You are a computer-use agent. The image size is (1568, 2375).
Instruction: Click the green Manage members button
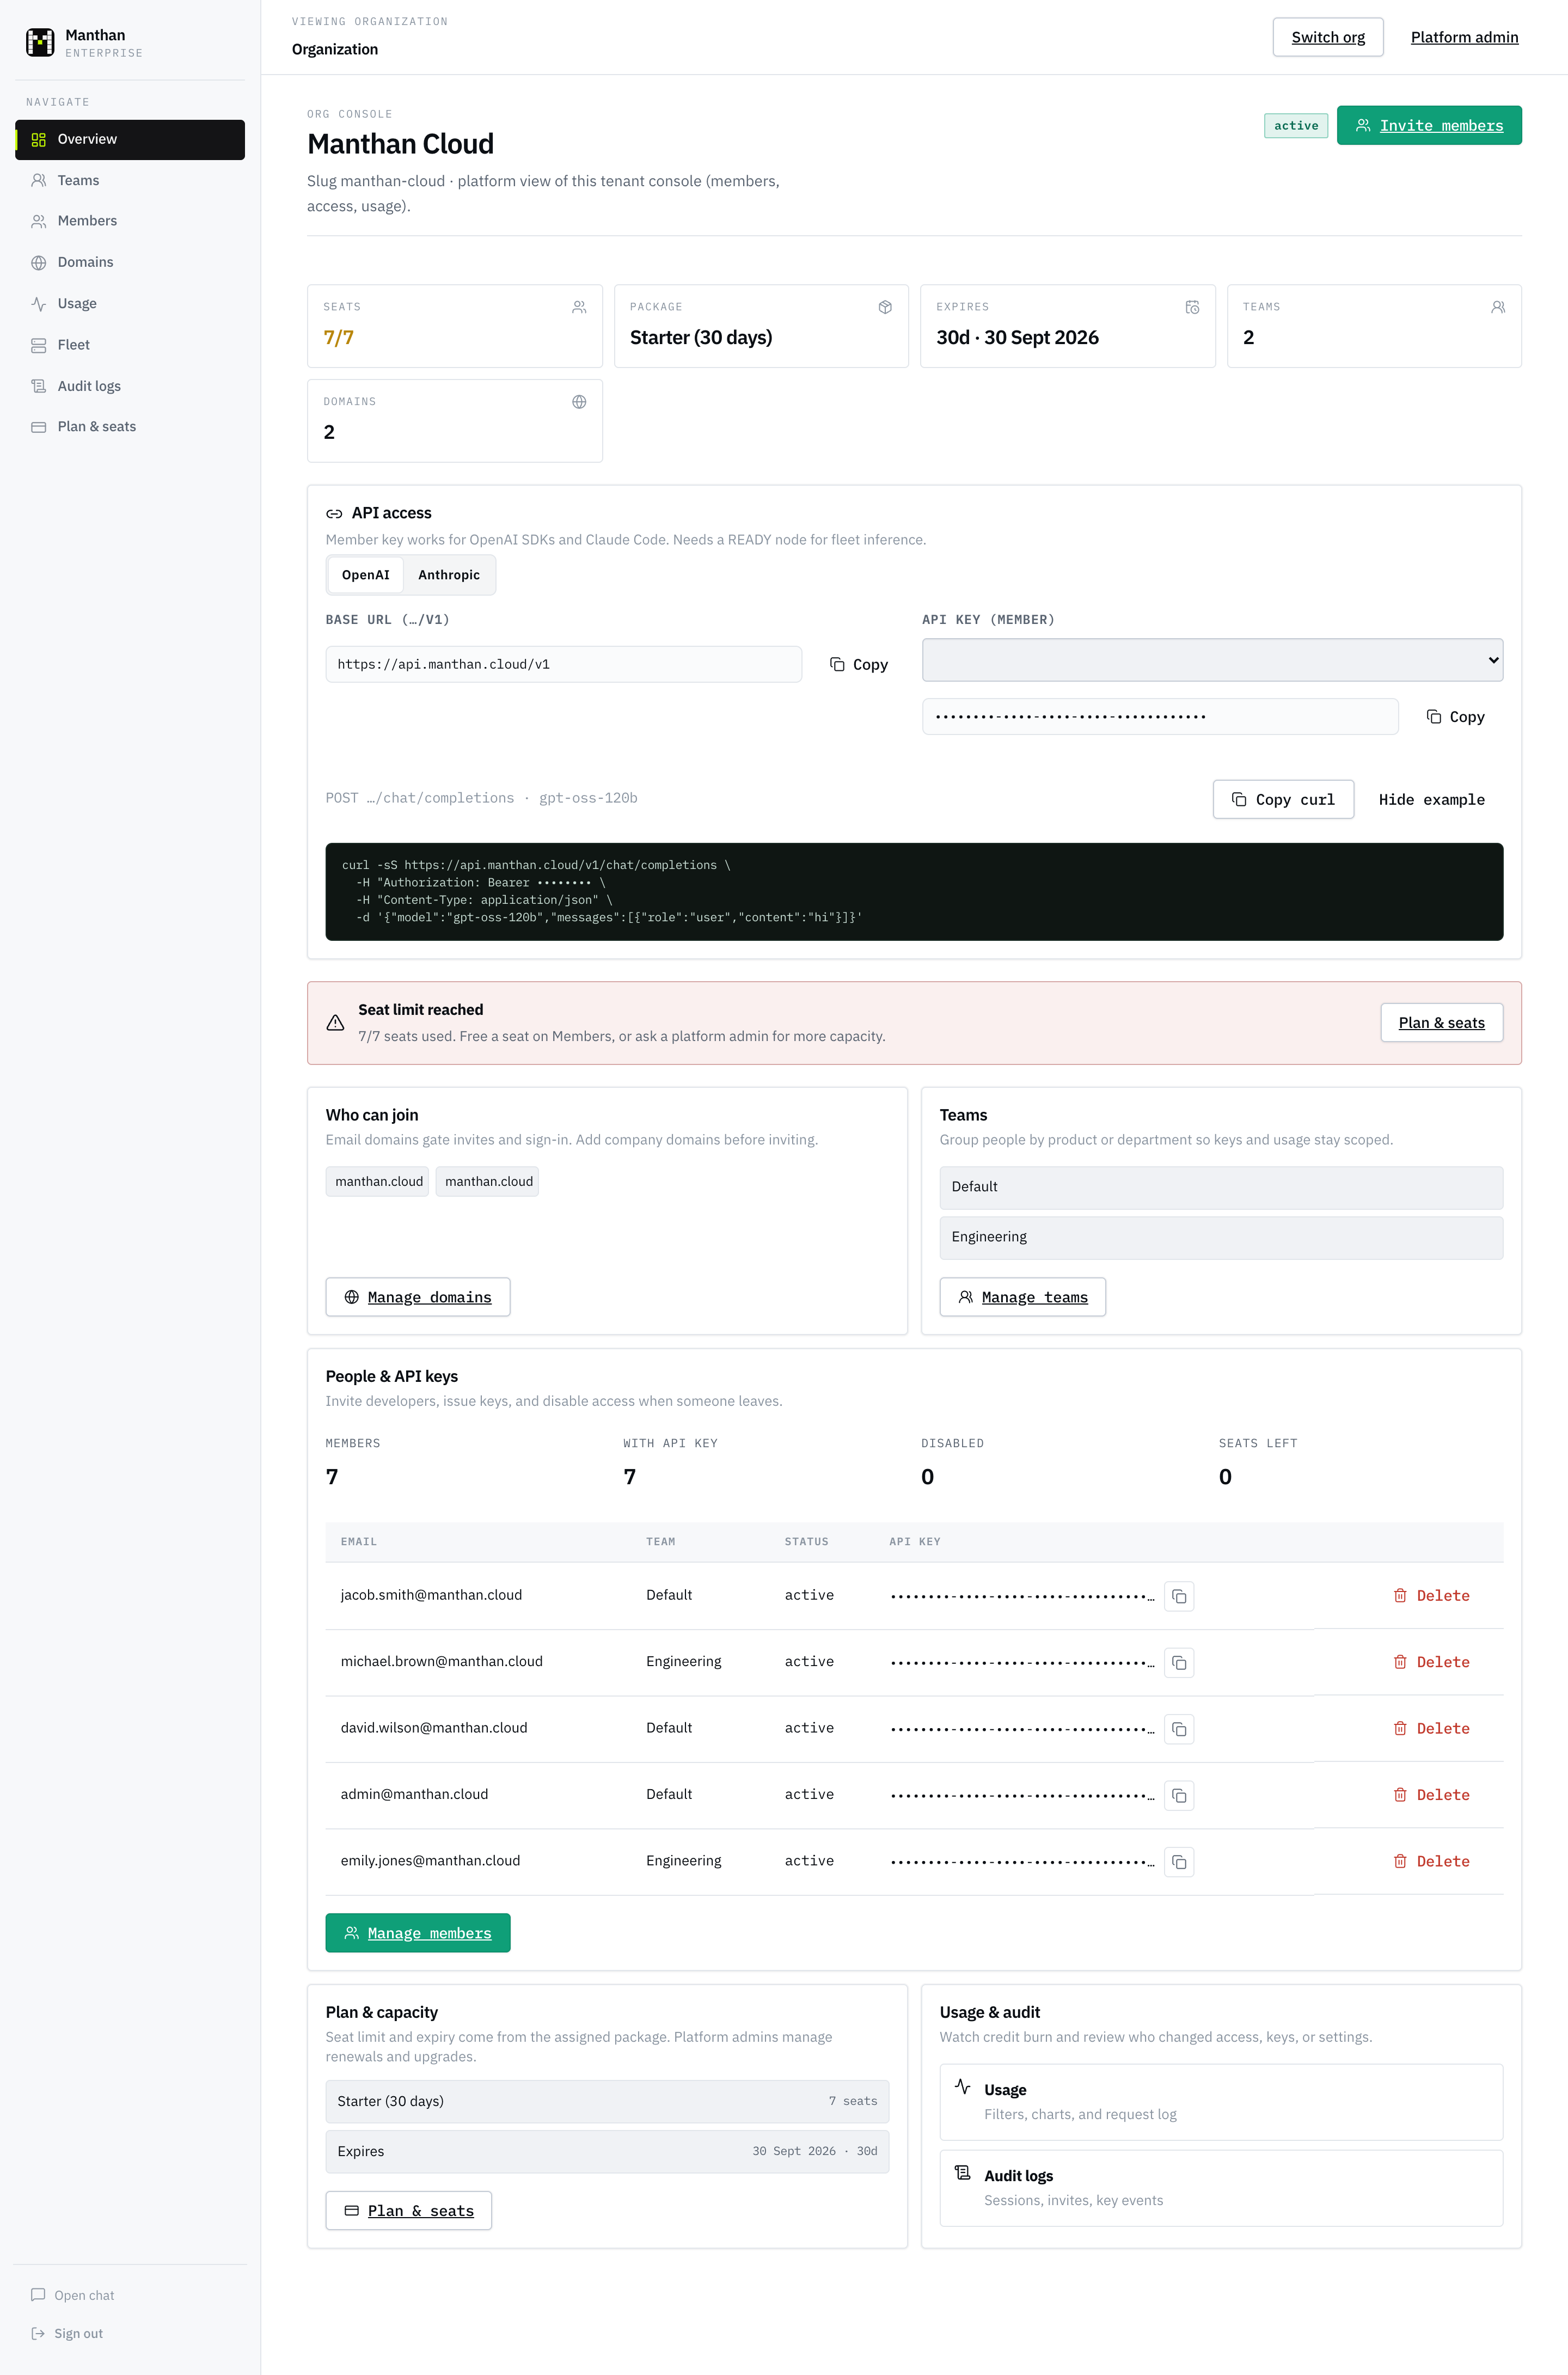[418, 1933]
